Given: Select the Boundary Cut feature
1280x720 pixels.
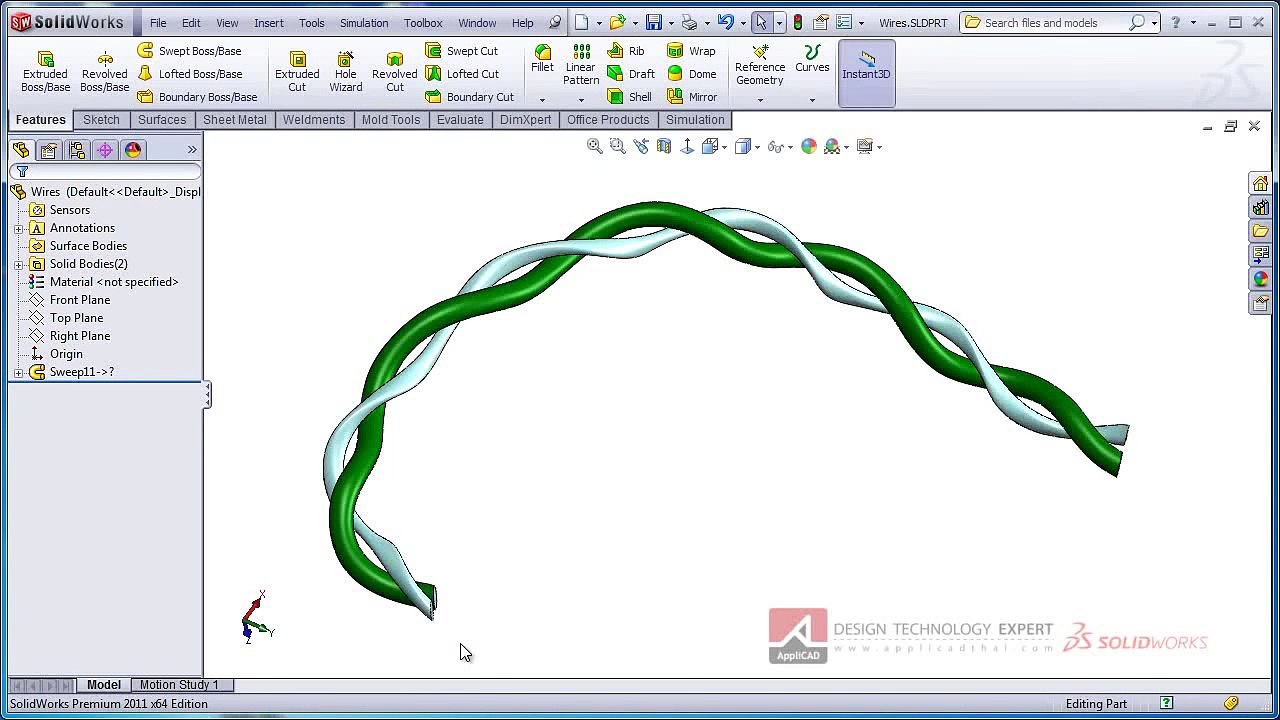Looking at the screenshot, I should click(469, 97).
